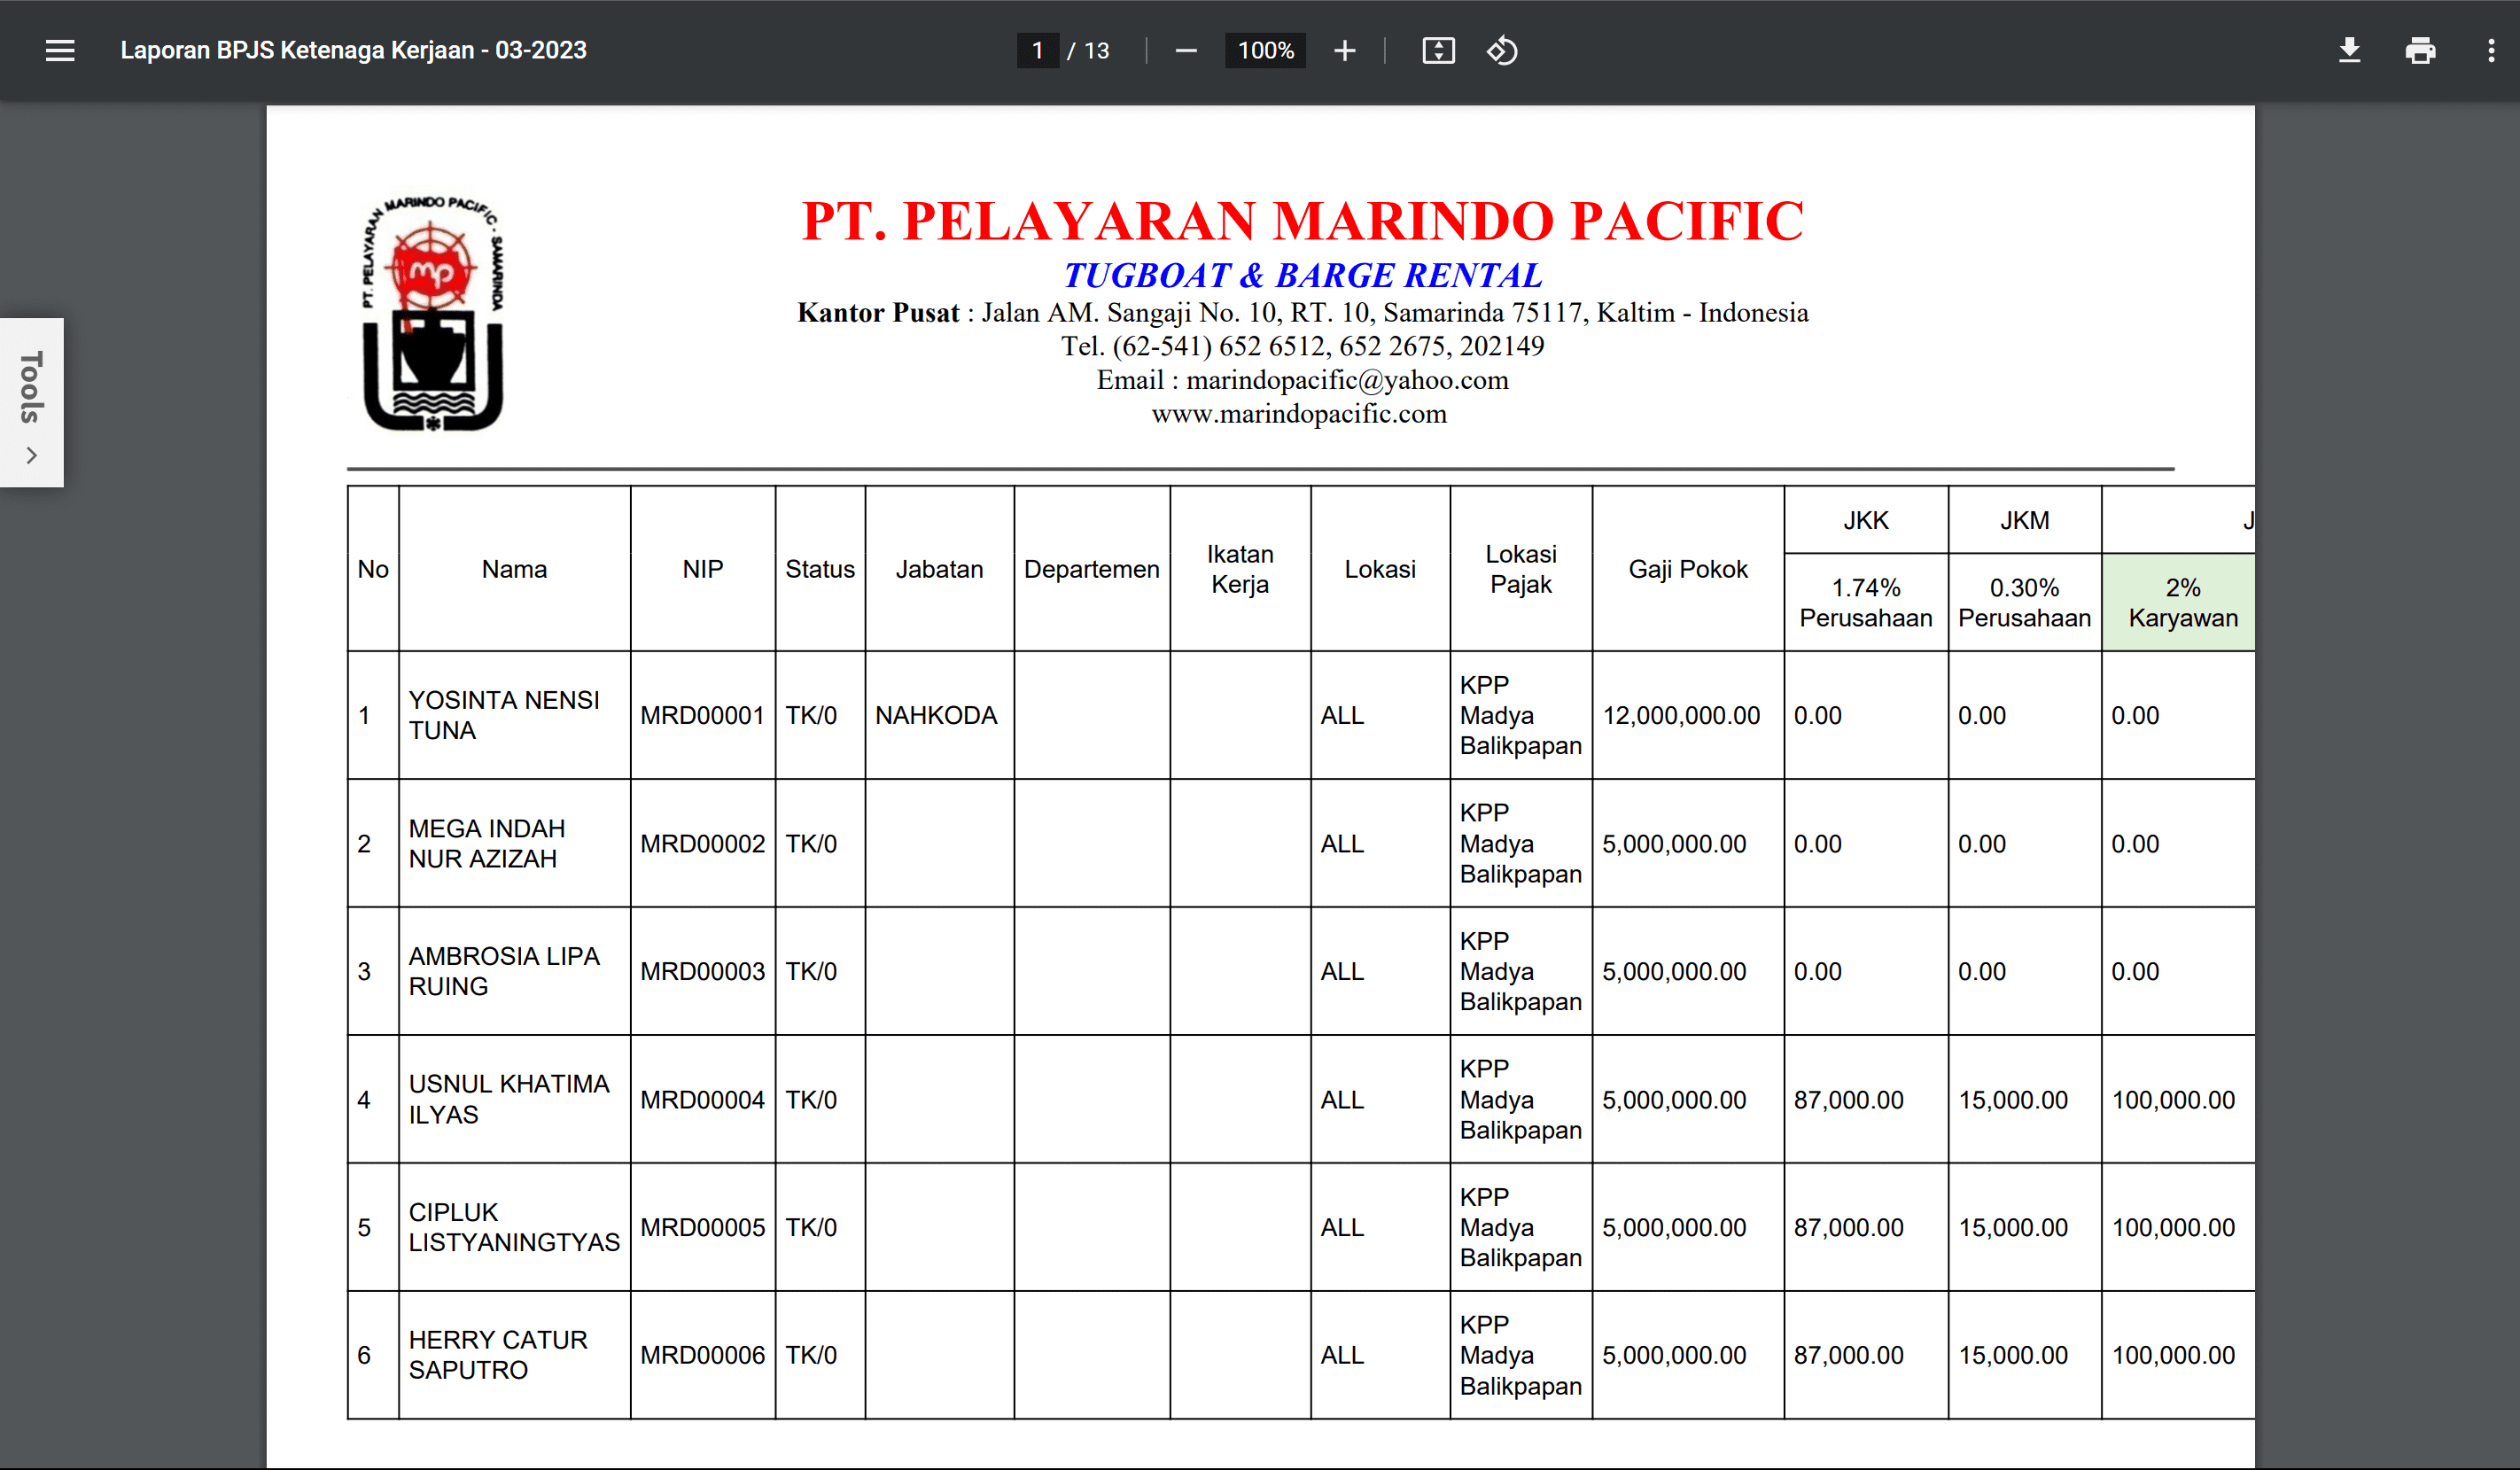Image resolution: width=2520 pixels, height=1470 pixels.
Task: Click the NAHKODA jabatan cell
Action: coord(936,716)
